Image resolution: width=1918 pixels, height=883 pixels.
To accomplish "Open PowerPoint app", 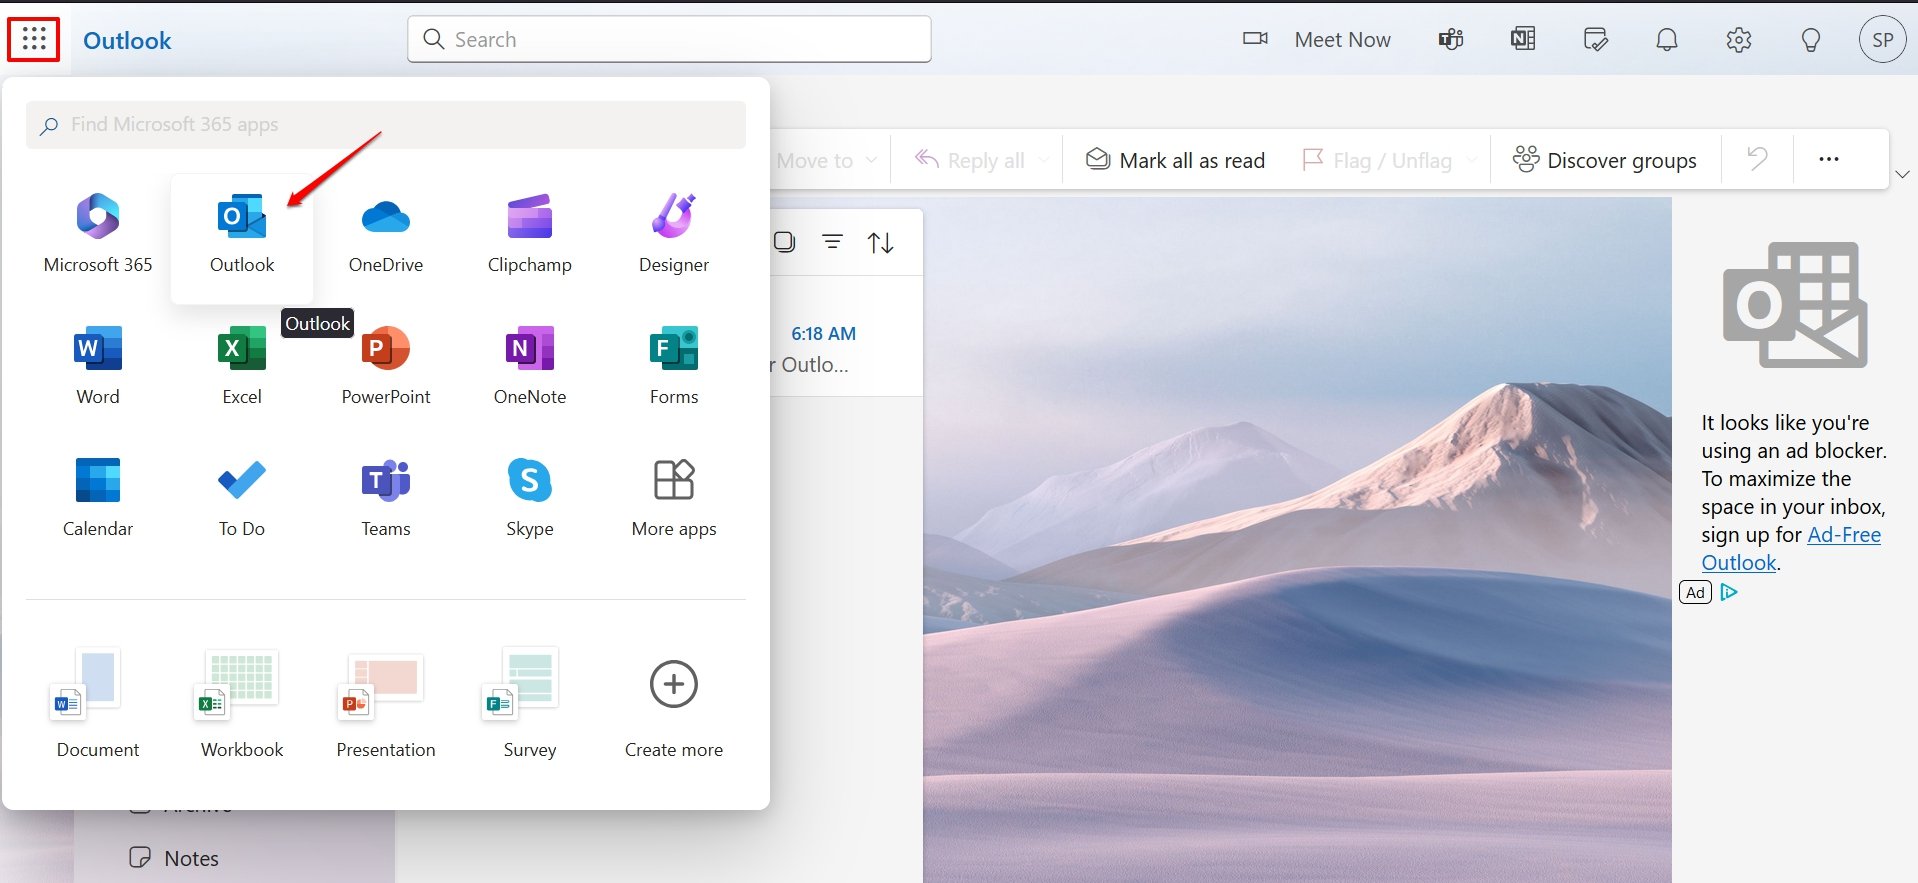I will click(386, 366).
